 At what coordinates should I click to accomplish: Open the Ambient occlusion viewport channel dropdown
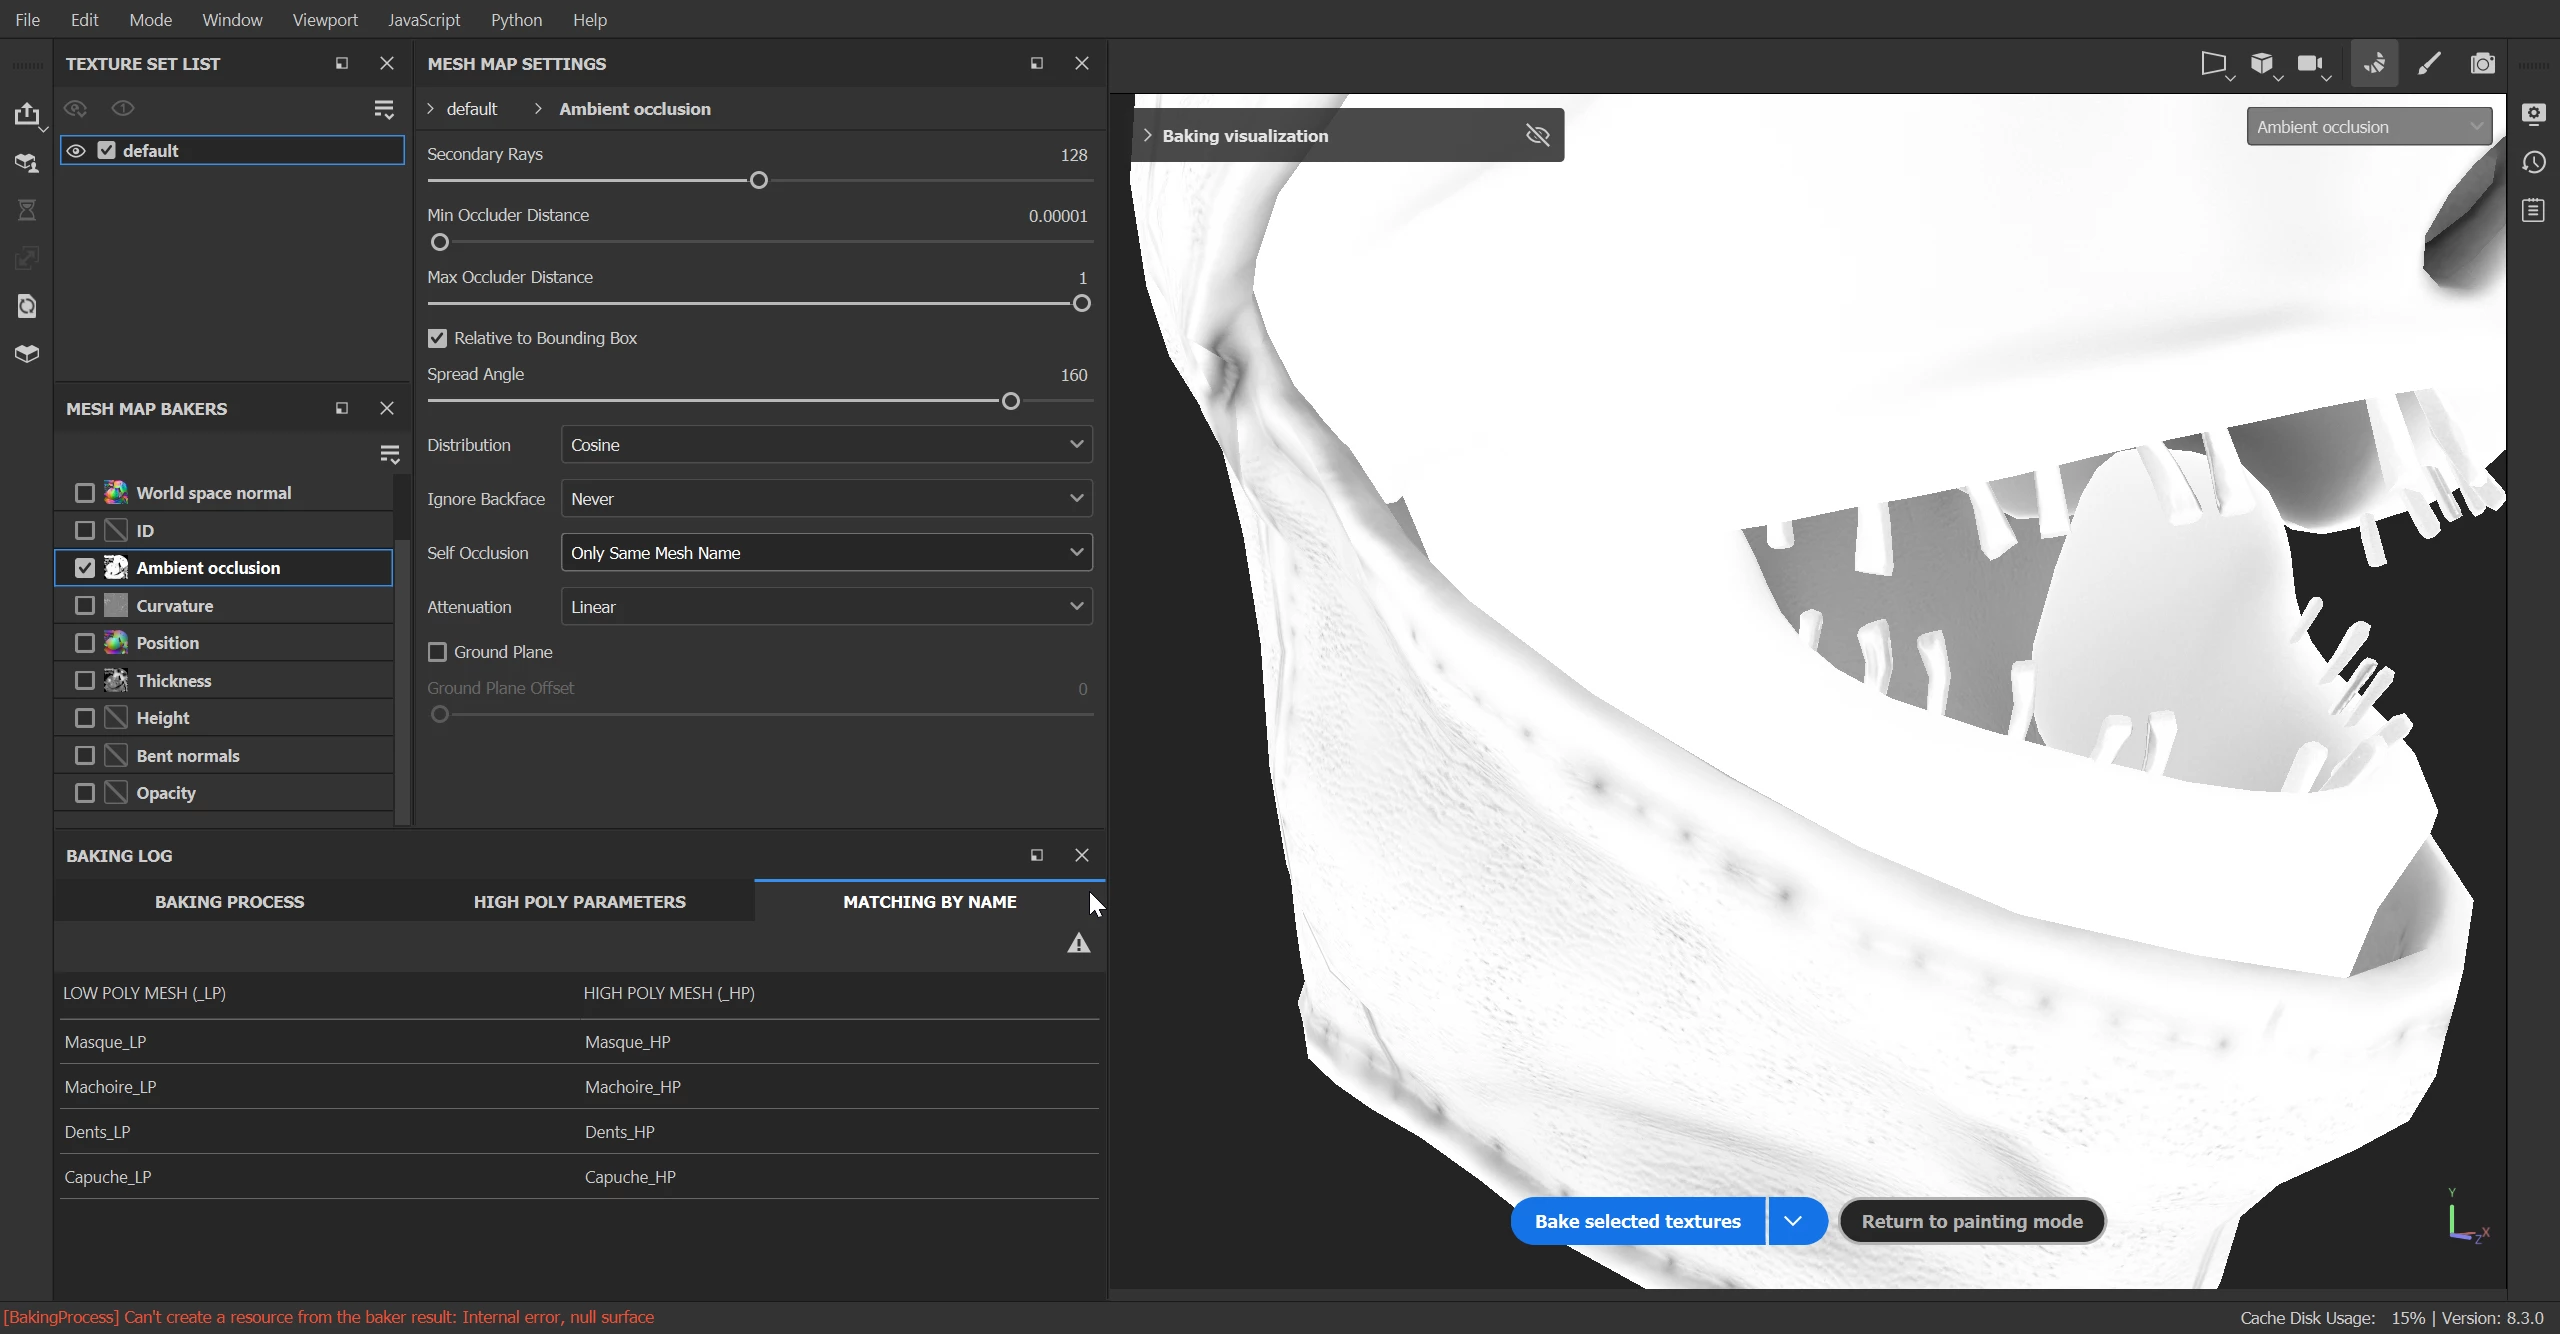2368,127
